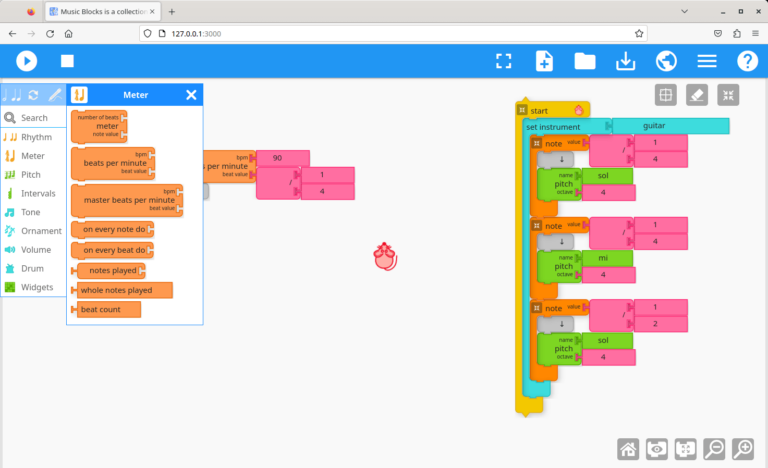Click the eraser clean icon
768x468 pixels.
[x=697, y=95]
